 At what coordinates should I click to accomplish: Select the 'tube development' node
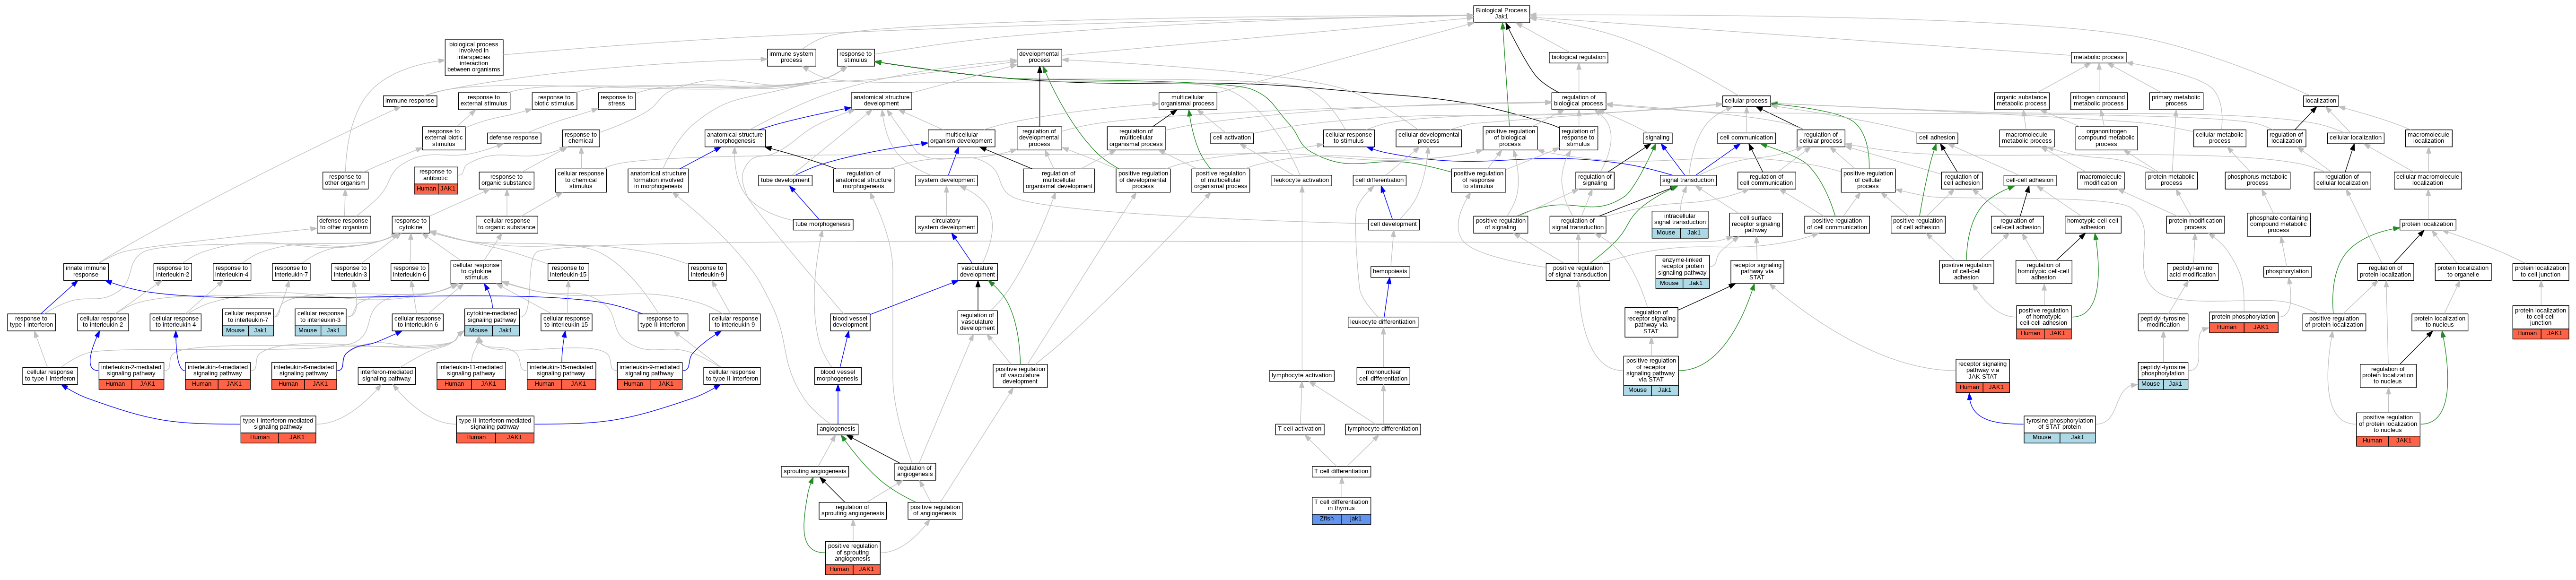[x=785, y=181]
